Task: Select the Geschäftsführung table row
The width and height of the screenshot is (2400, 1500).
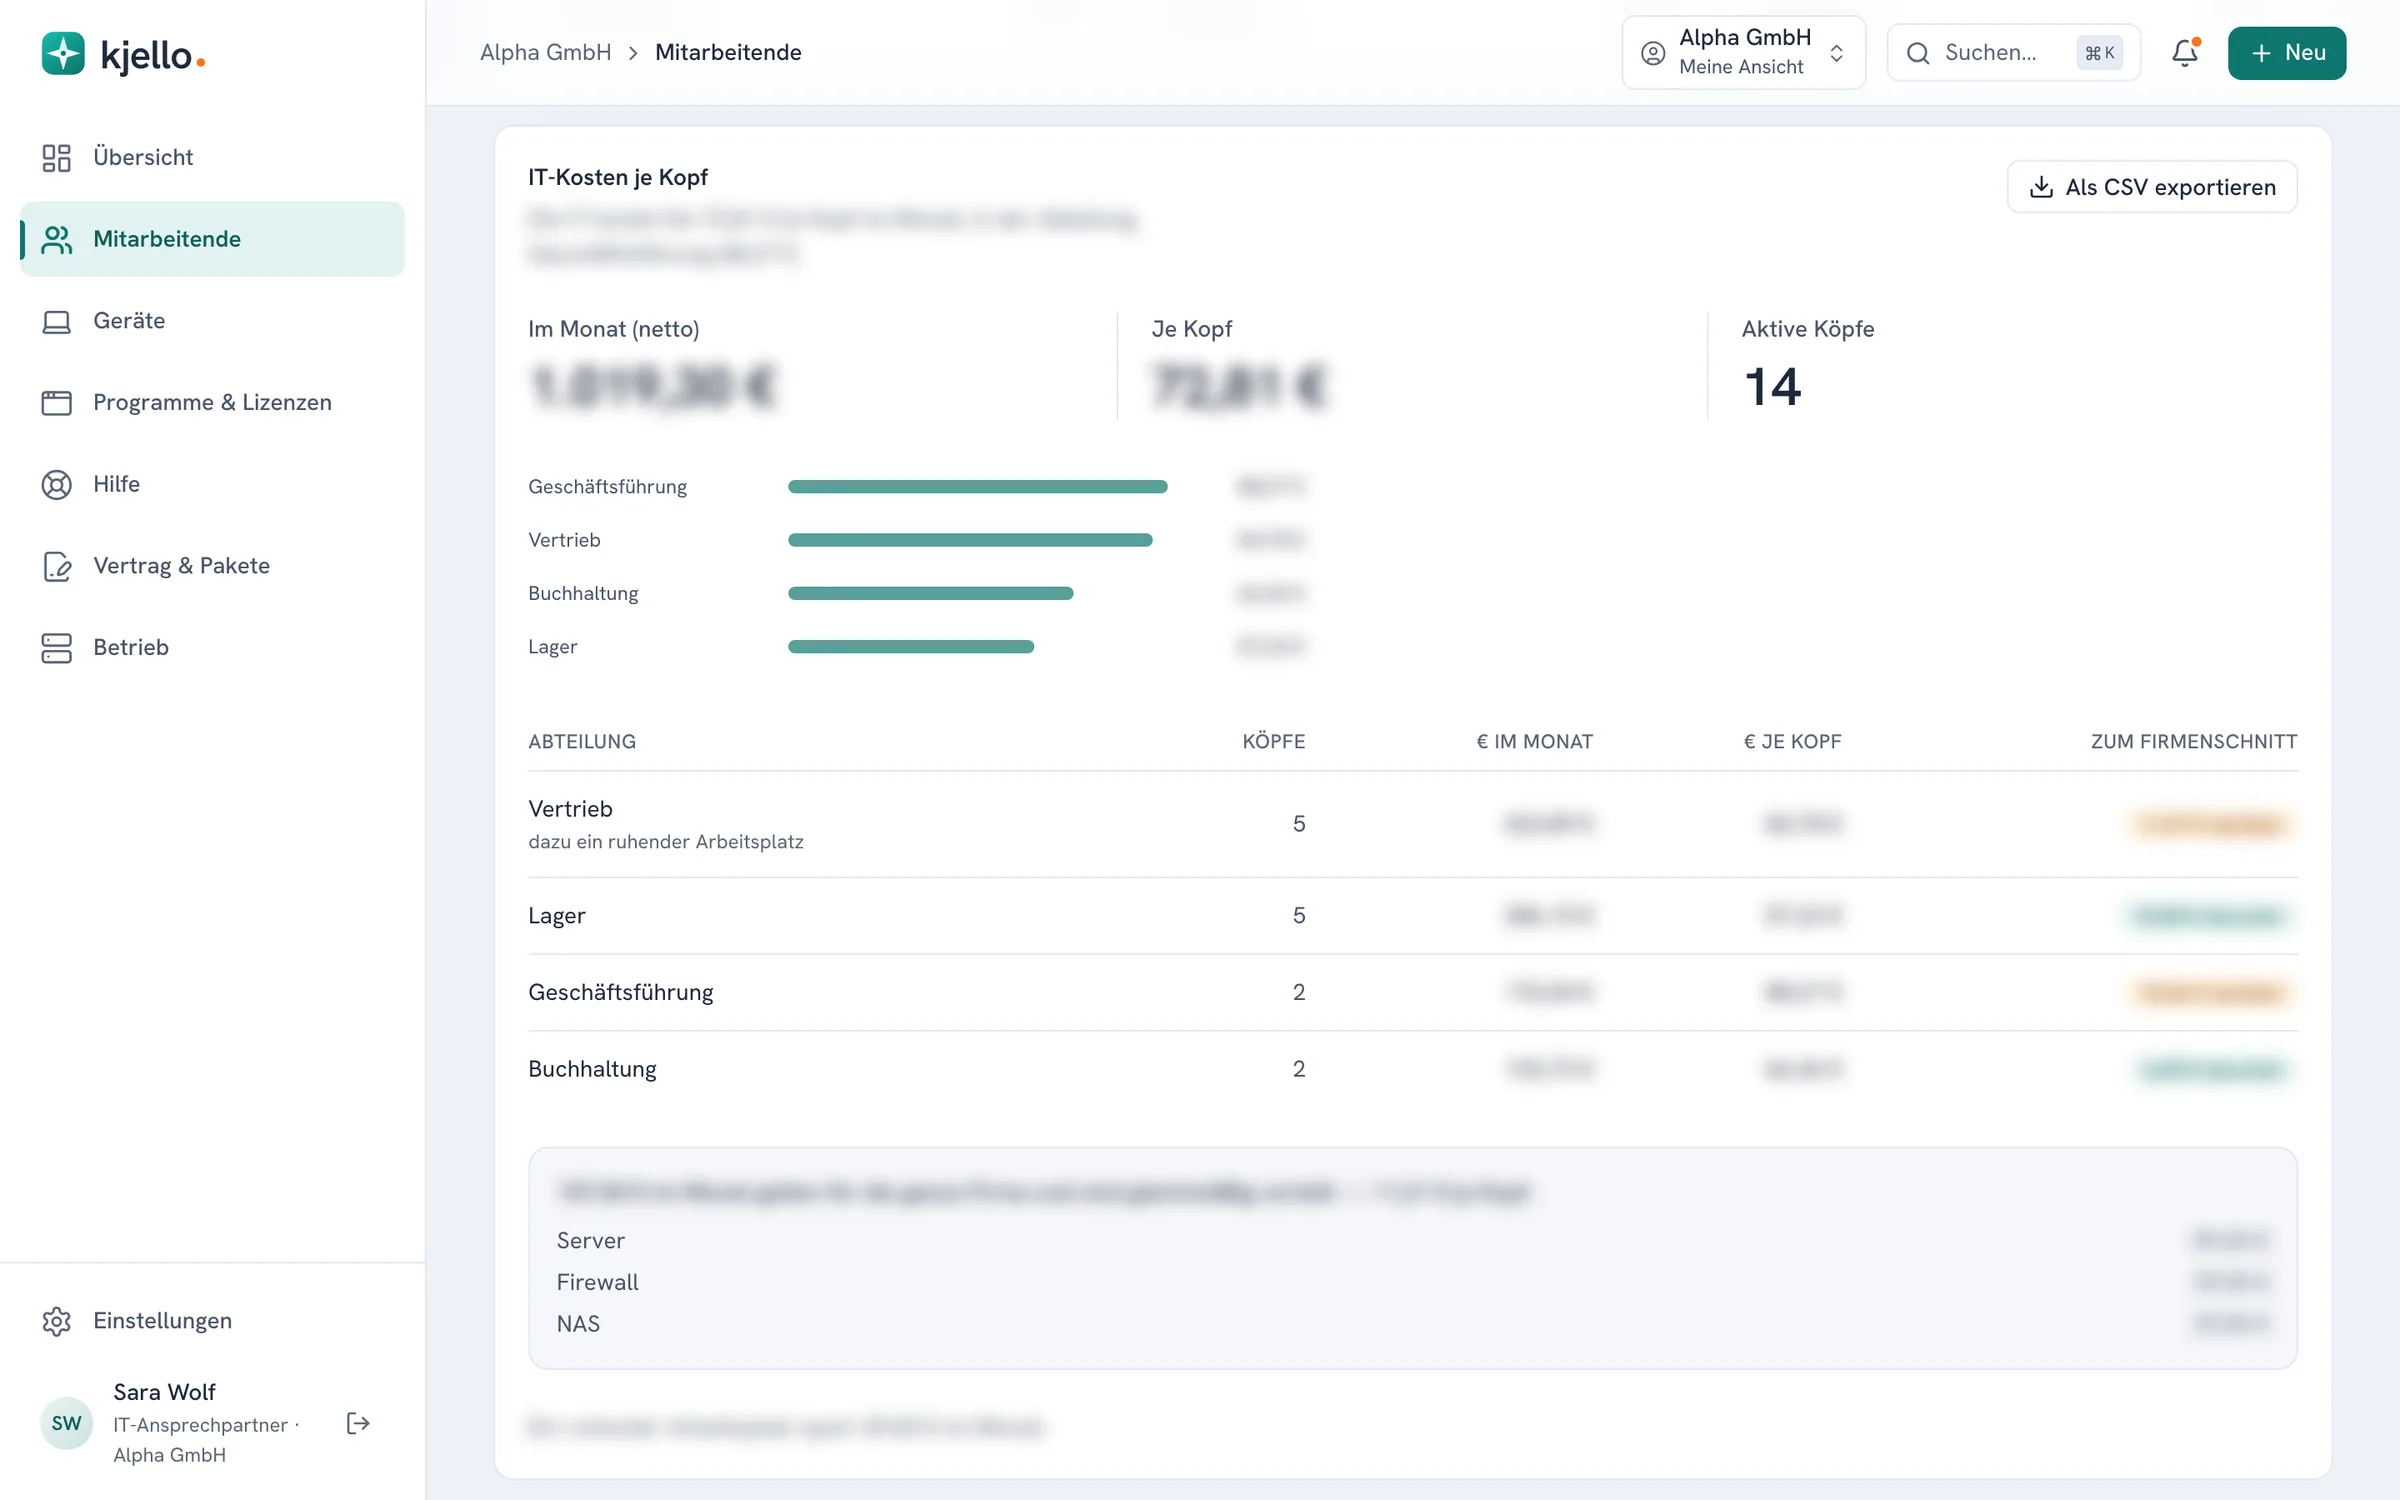Action: [x=1412, y=992]
